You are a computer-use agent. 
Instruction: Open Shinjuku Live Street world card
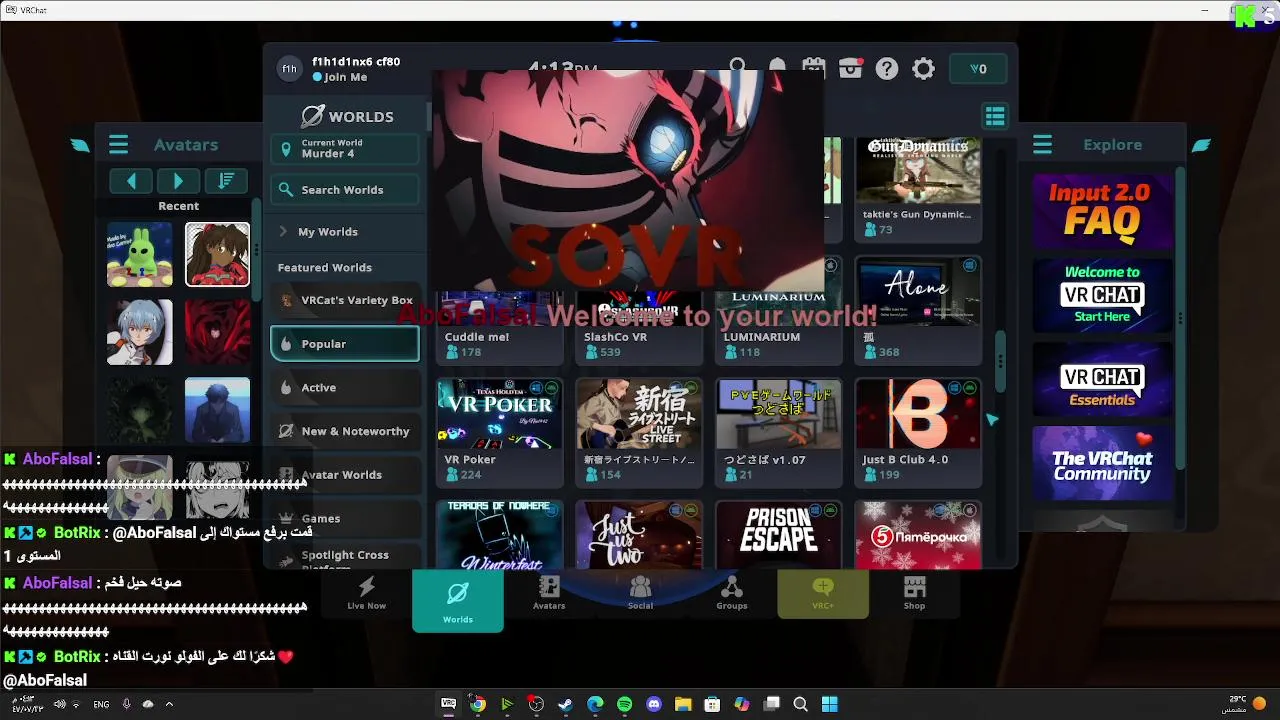pyautogui.click(x=639, y=432)
